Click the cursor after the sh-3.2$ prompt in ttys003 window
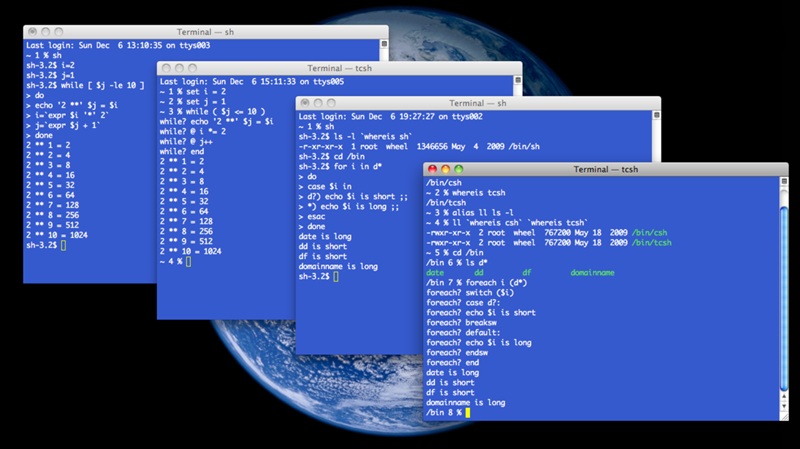Image resolution: width=800 pixels, height=449 pixels. click(x=63, y=245)
